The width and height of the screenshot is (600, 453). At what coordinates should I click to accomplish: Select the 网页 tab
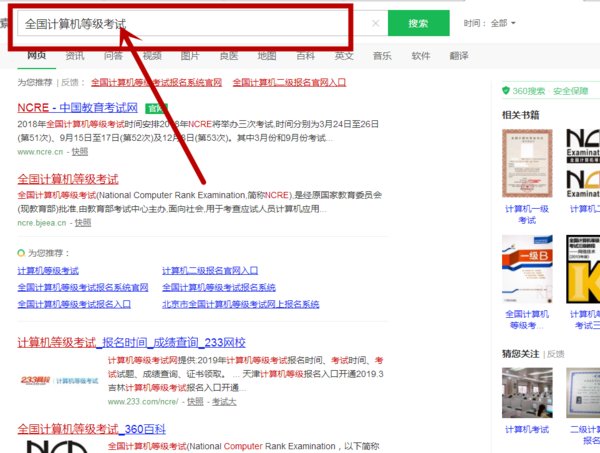[x=37, y=56]
